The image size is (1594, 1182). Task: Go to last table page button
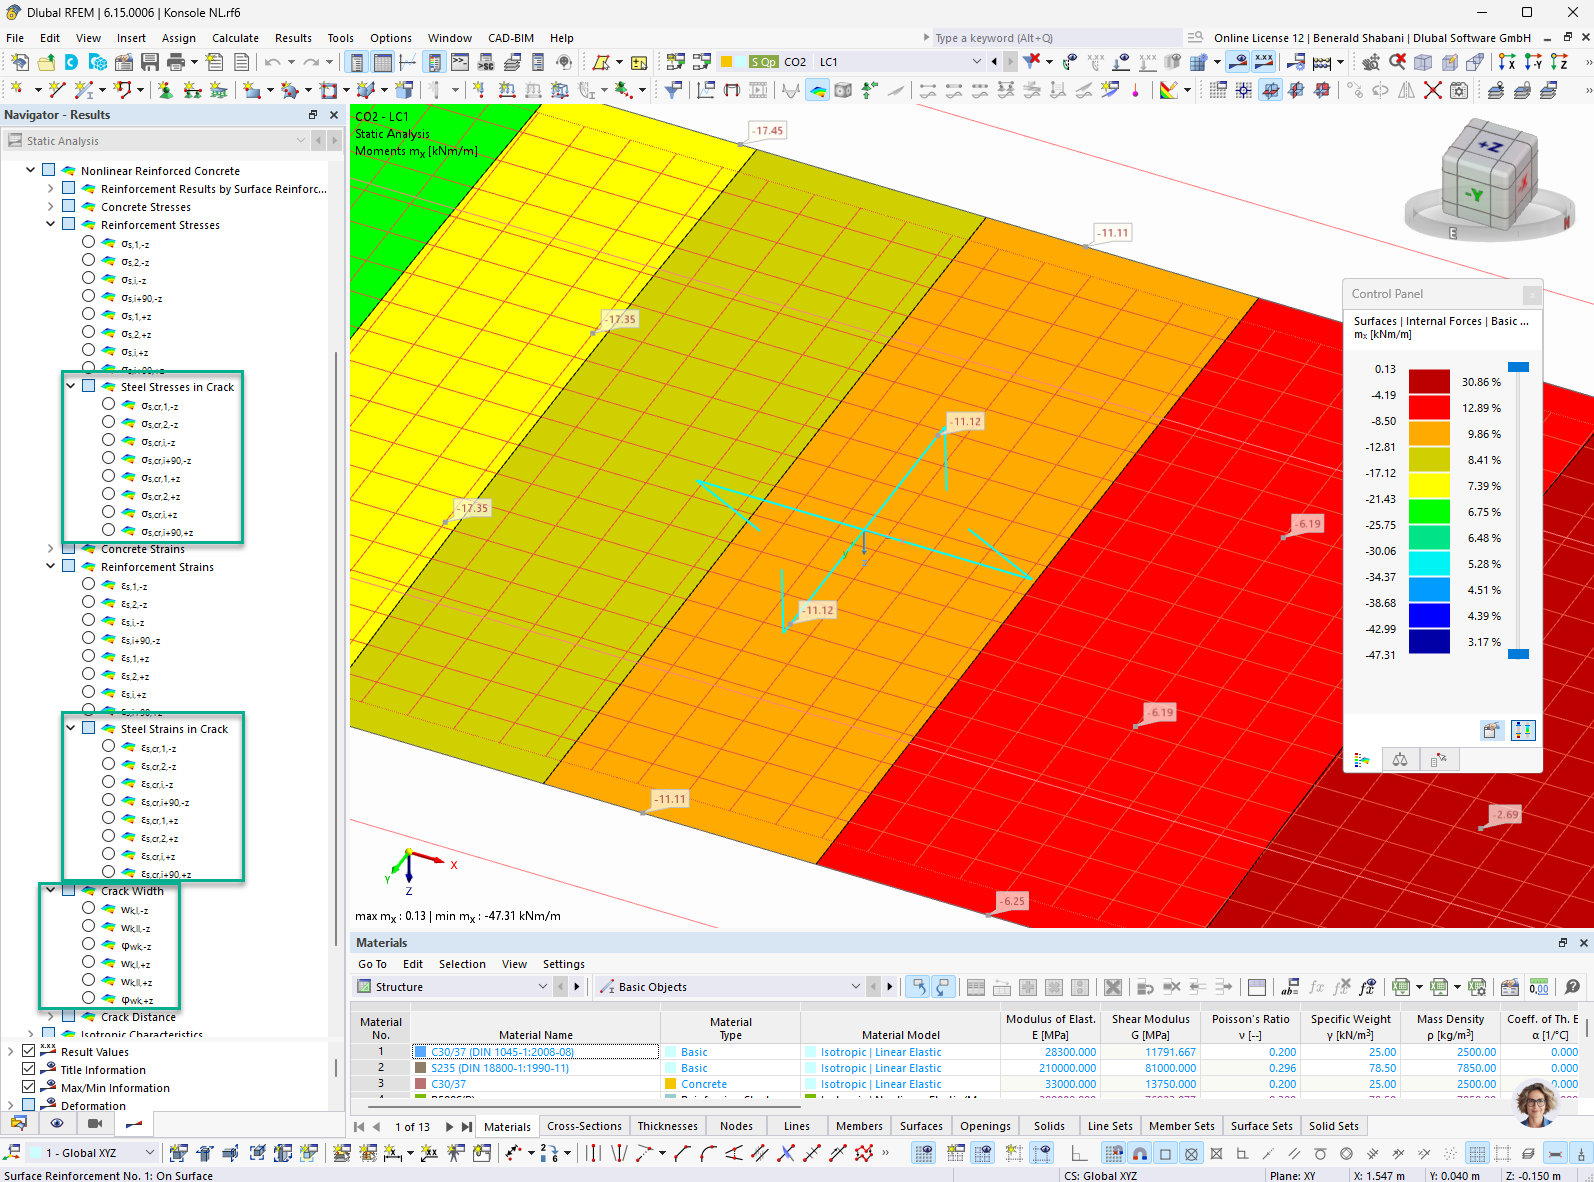coord(467,1126)
